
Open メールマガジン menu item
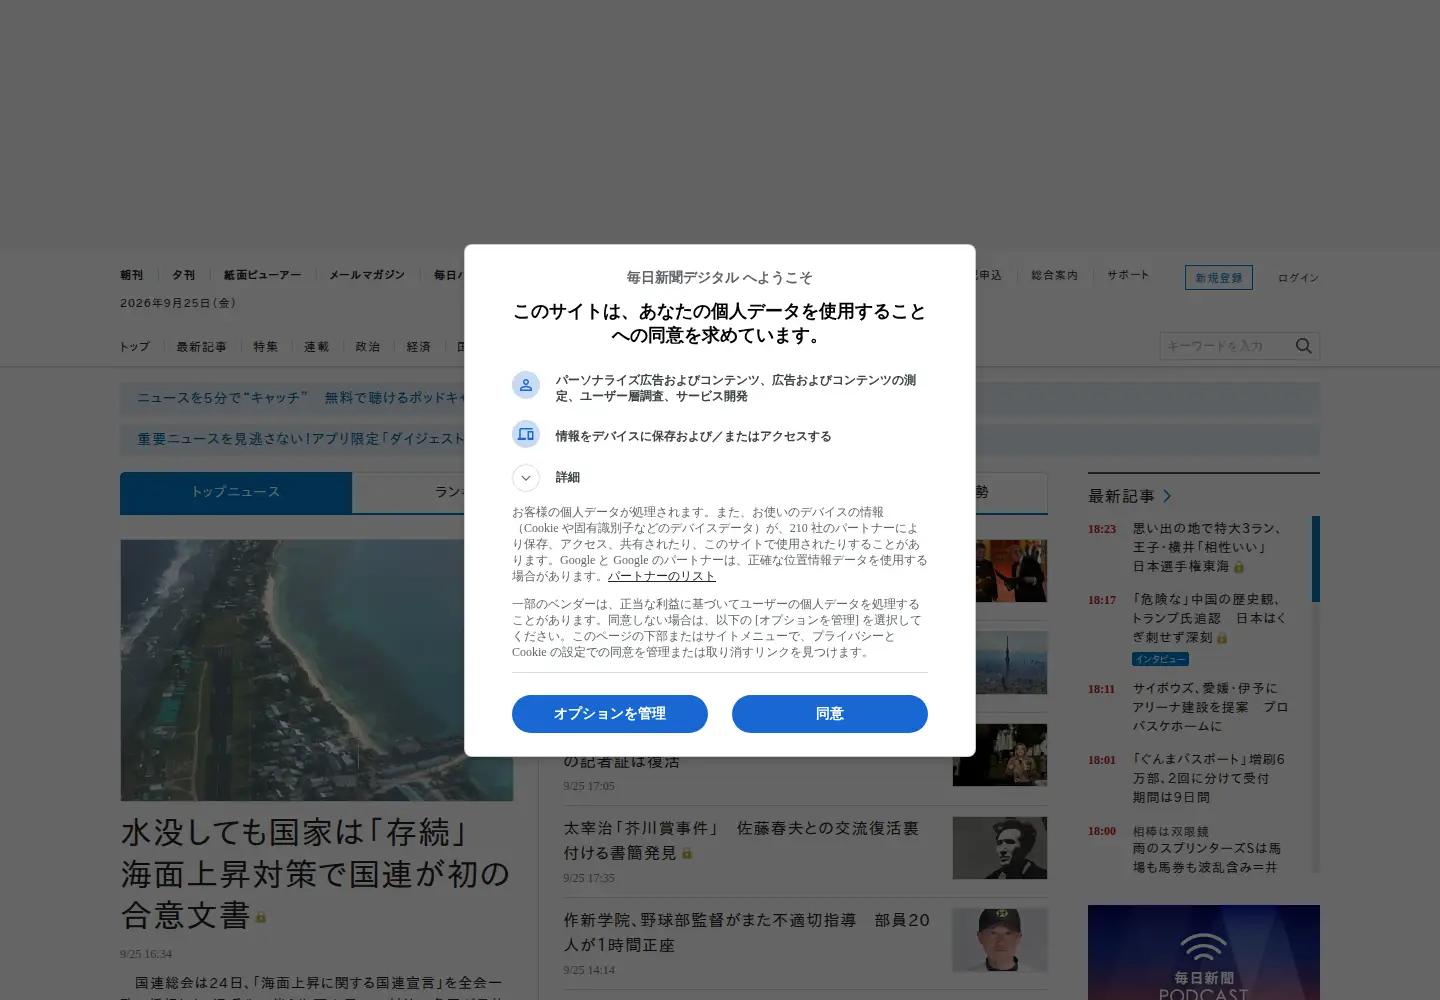(x=367, y=275)
